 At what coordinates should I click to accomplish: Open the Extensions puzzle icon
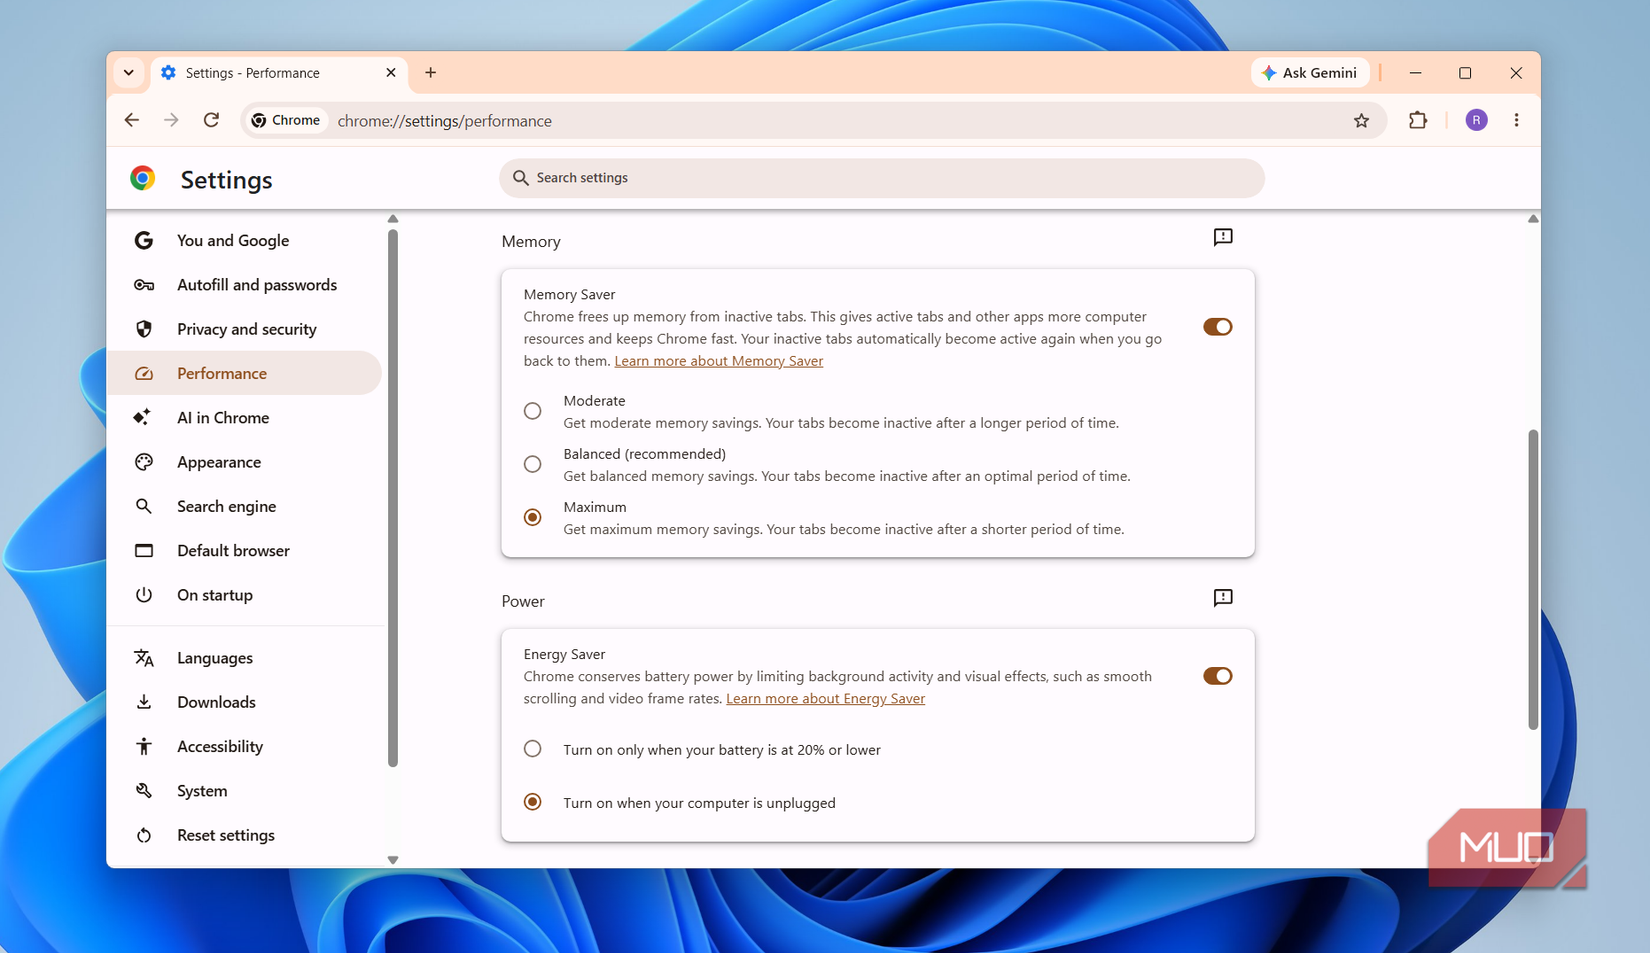[x=1418, y=121]
